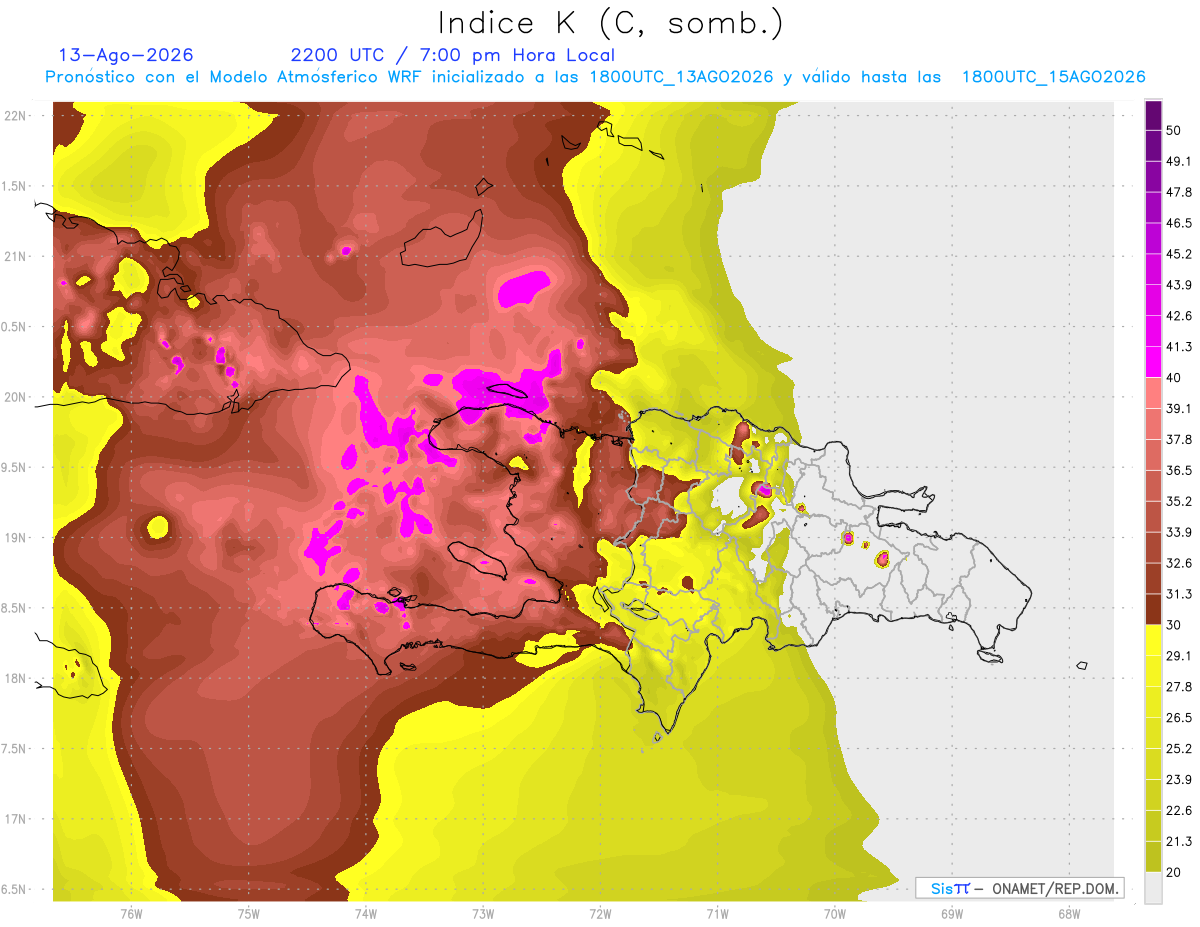
Task: Click the gray legend swatch below 20
Action: pyautogui.click(x=1154, y=888)
